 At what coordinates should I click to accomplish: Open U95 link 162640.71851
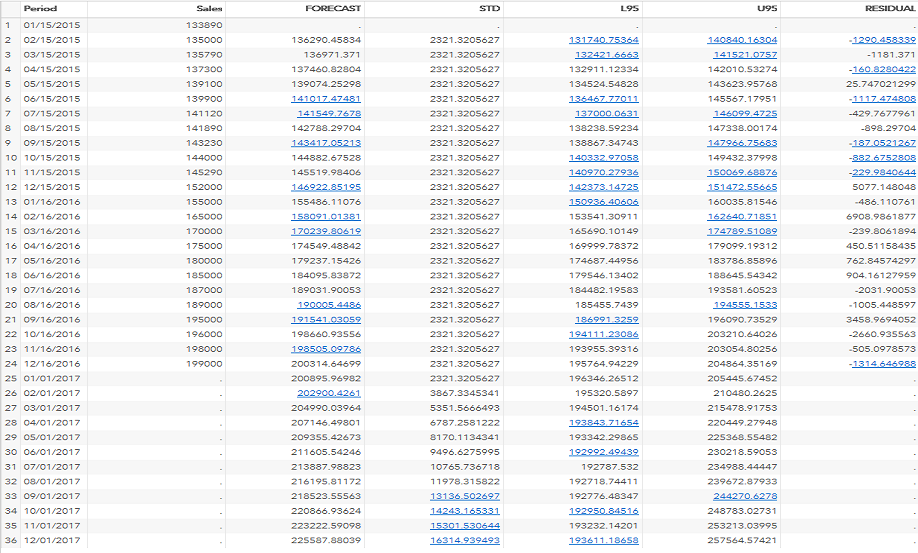coord(742,217)
